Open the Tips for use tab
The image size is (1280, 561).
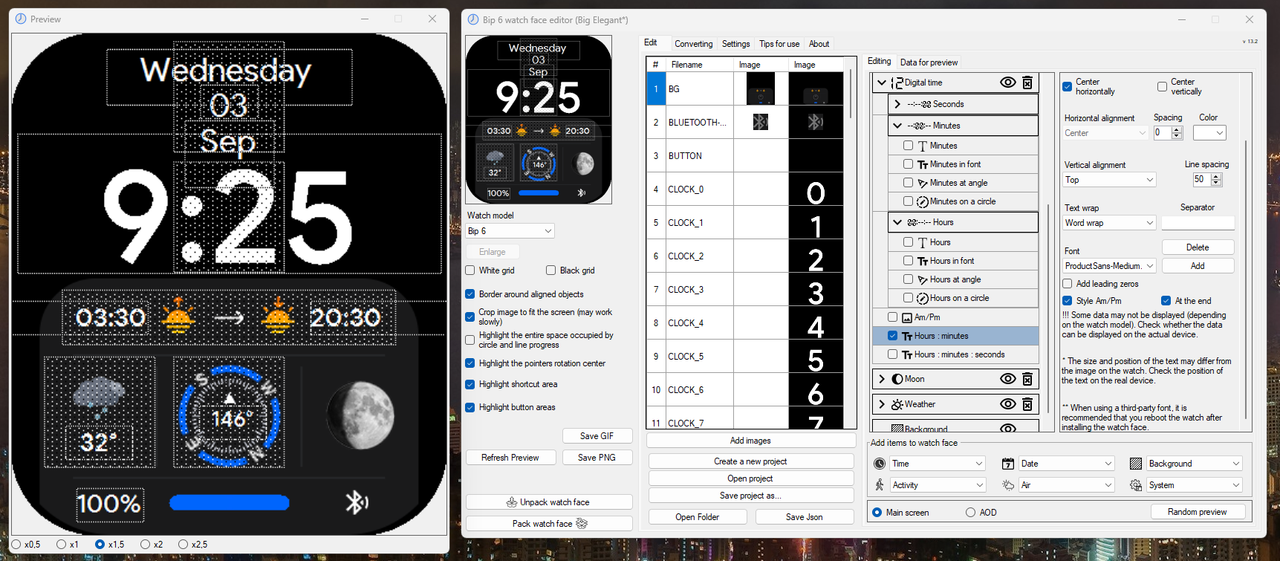click(779, 44)
